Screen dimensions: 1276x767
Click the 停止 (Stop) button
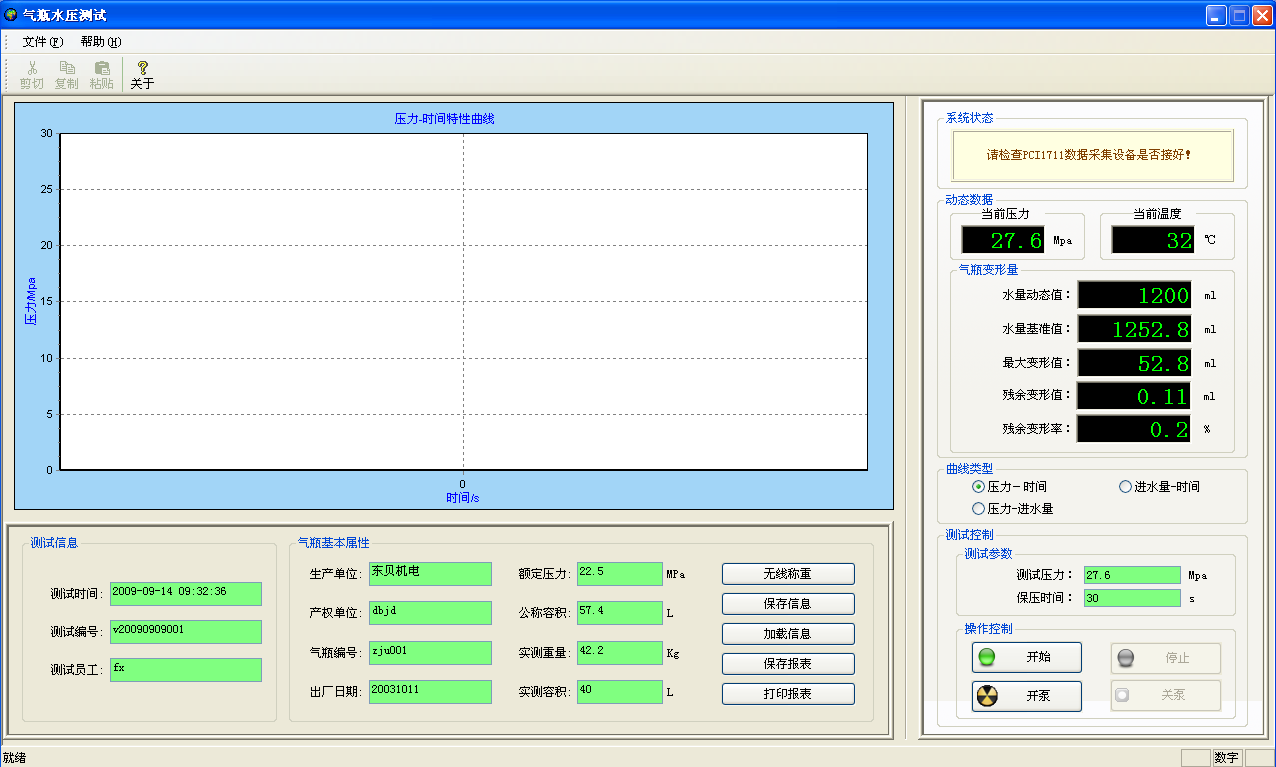(1166, 658)
